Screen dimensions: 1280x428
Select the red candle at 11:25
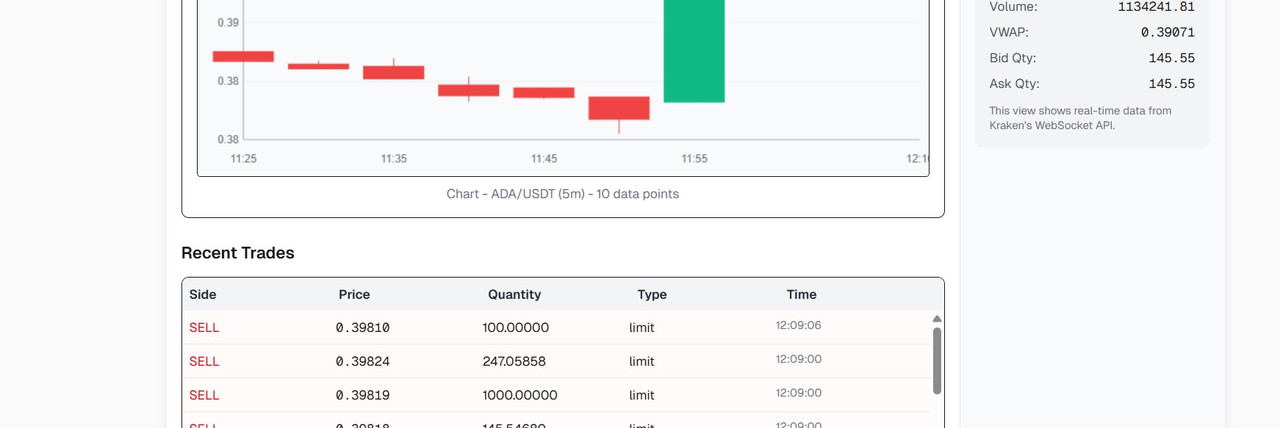(243, 57)
